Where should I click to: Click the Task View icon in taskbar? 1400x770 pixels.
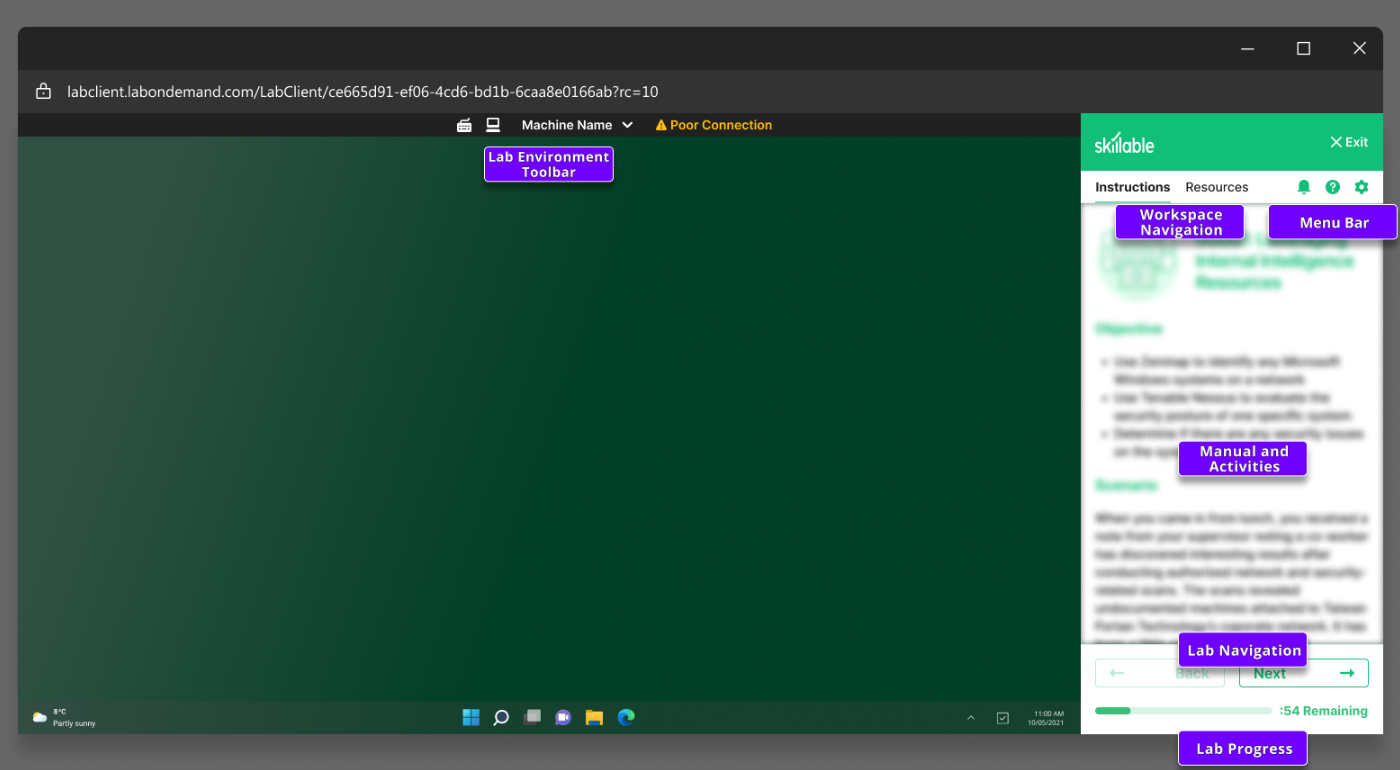[x=533, y=717]
